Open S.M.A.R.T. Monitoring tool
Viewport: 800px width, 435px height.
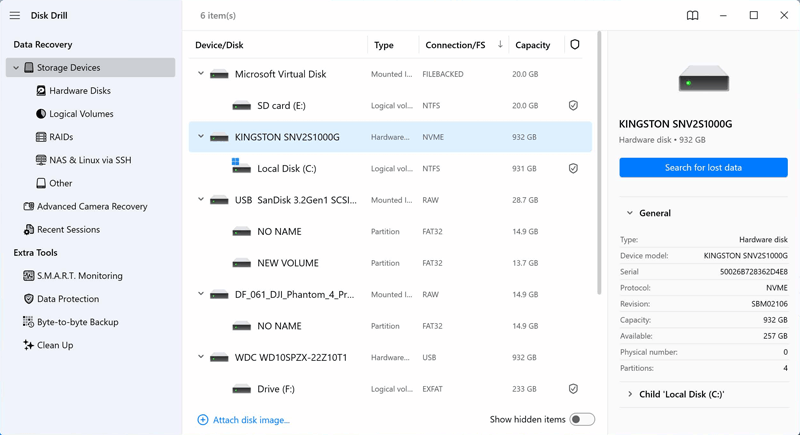click(x=80, y=276)
